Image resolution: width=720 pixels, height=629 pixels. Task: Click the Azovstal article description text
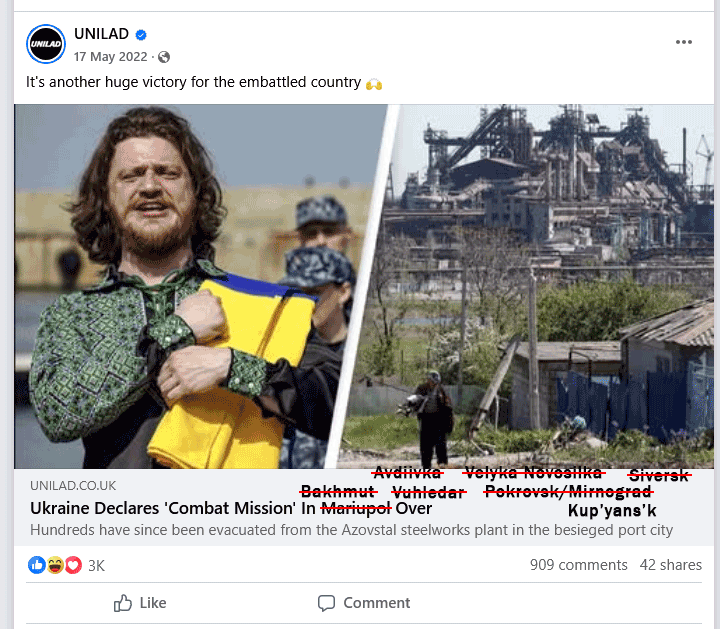click(x=351, y=530)
